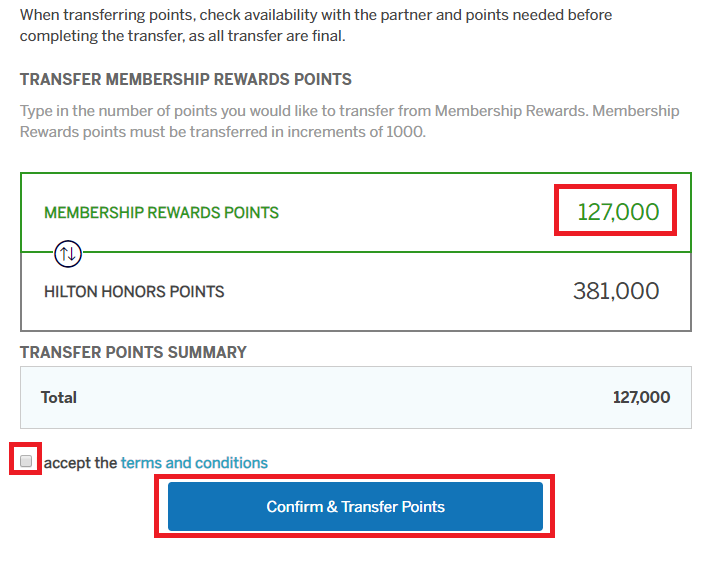Select the Hilton Honors Points label
Image resolution: width=703 pixels, height=568 pixels.
(x=134, y=292)
